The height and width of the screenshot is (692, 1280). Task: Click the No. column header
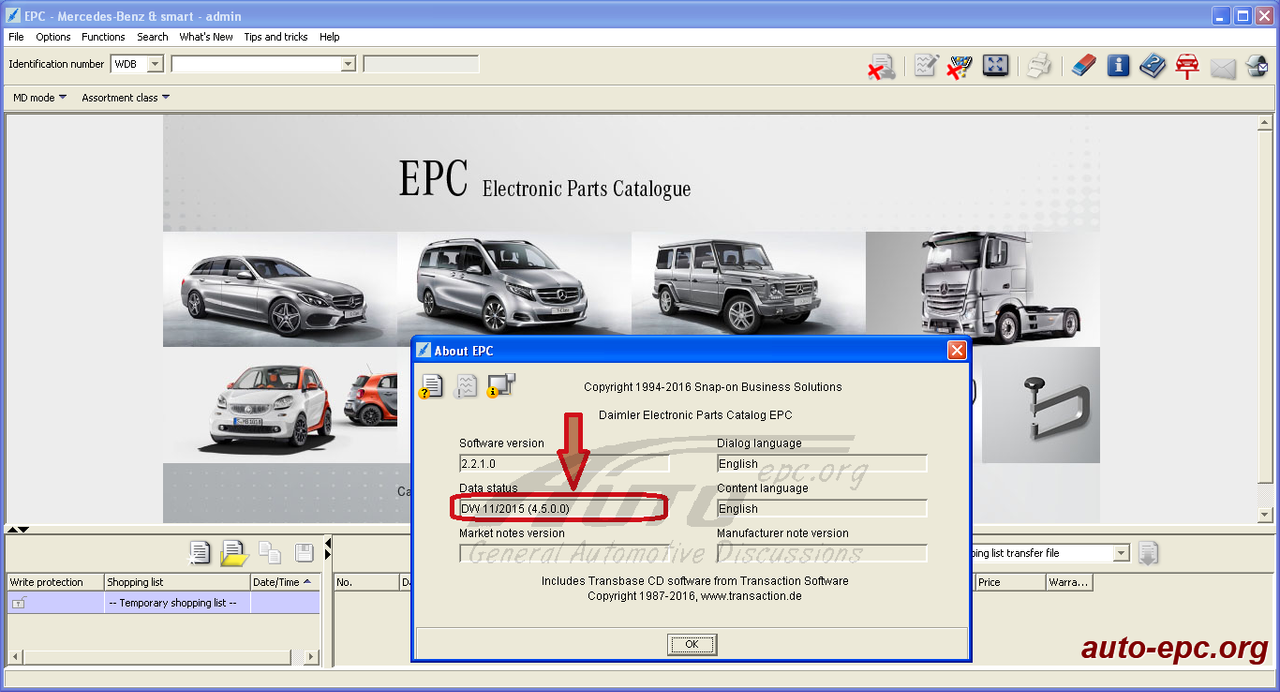[365, 582]
